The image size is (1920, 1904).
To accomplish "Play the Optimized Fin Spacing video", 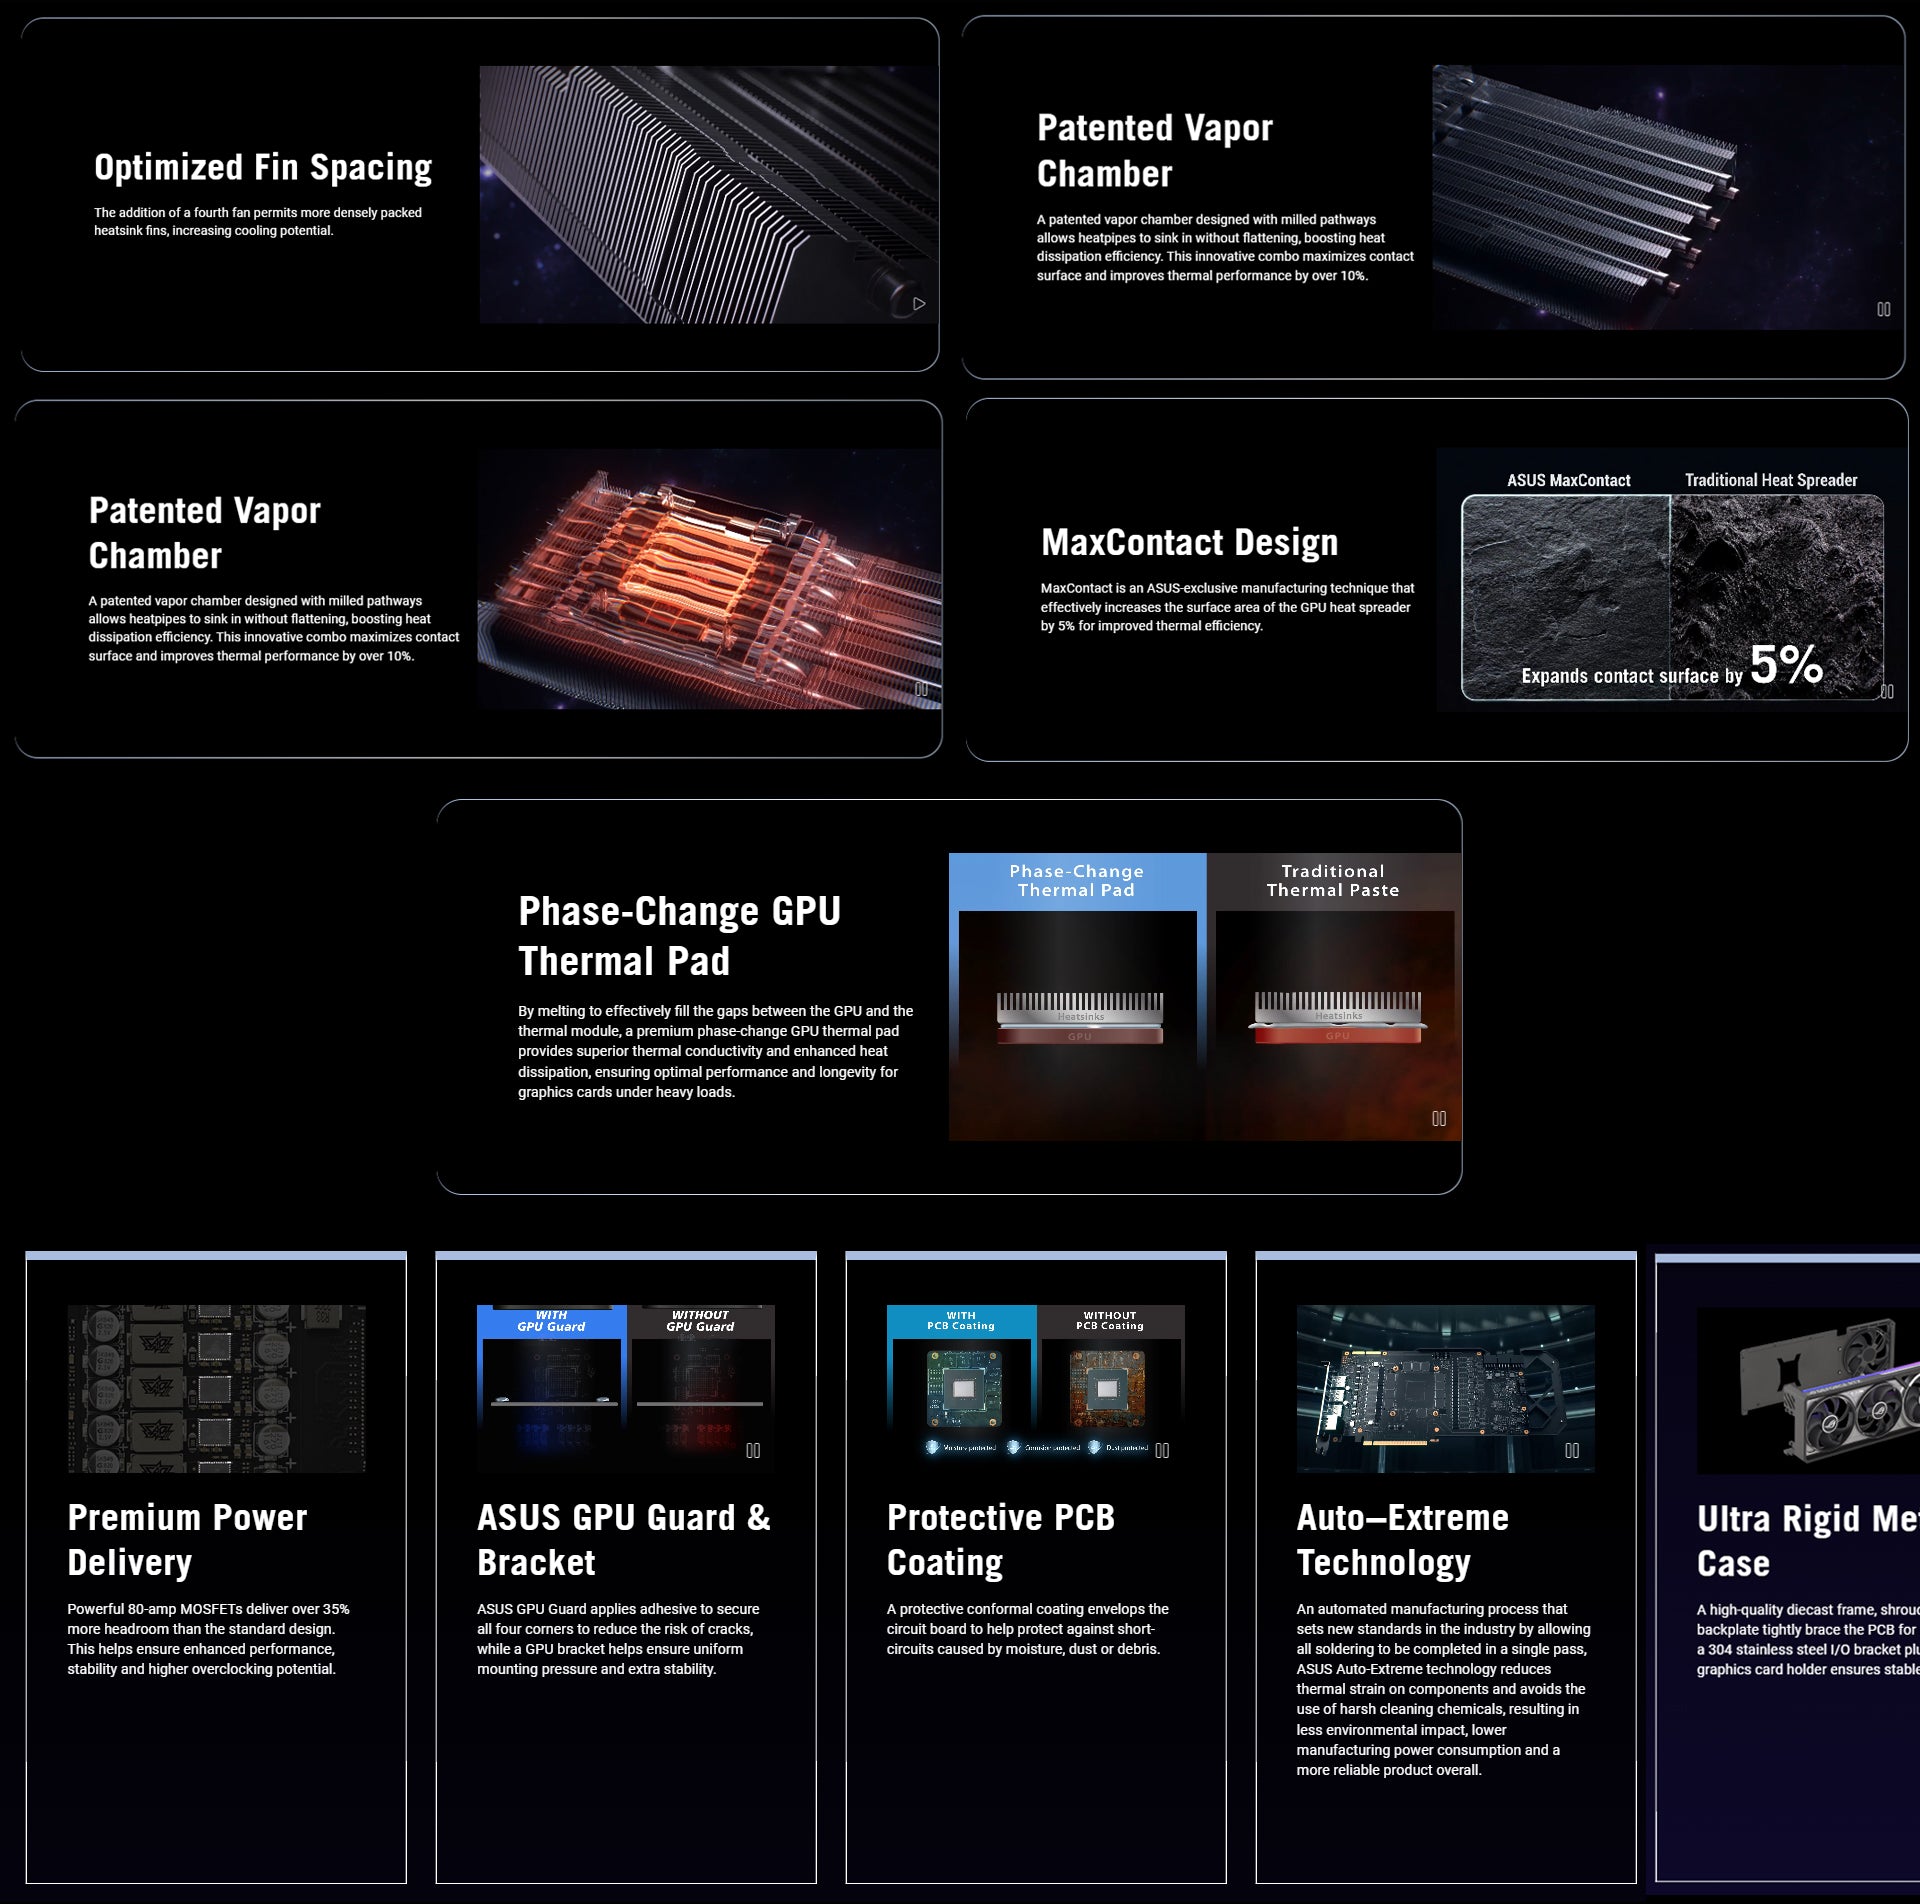I will coord(919,304).
